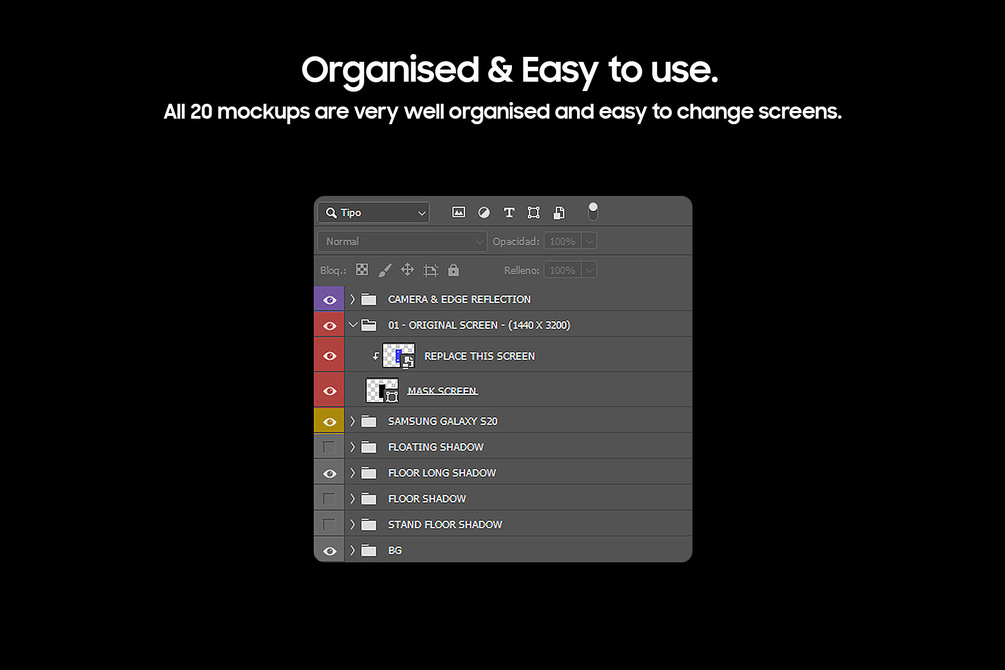The image size is (1005, 670).
Task: Click clipping mask arrow on REPLACE THIS SCREEN
Action: [x=376, y=356]
